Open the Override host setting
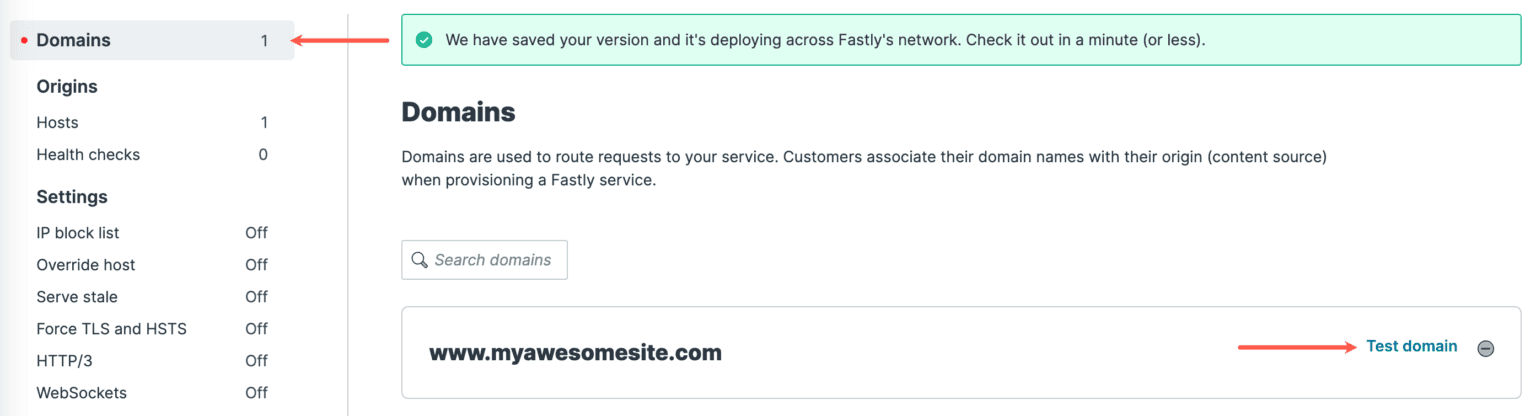 [152, 265]
